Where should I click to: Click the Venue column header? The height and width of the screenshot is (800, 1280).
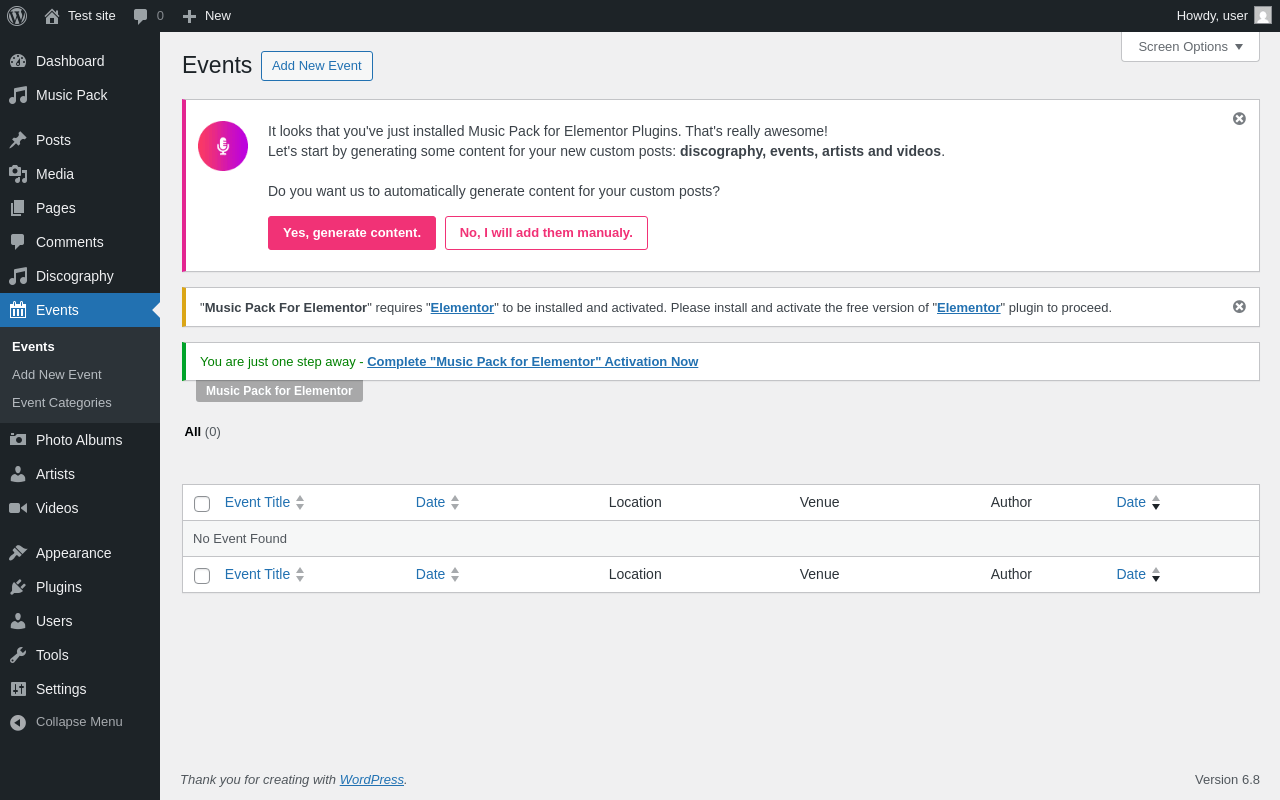pyautogui.click(x=820, y=502)
